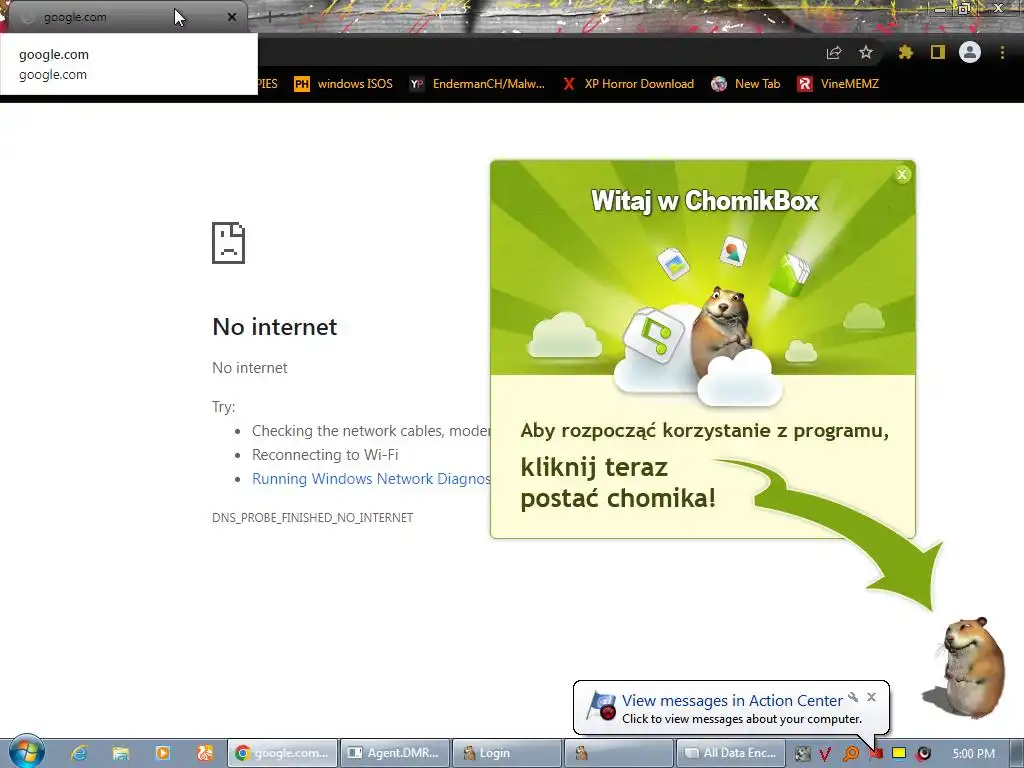Click the round speaker tray icon
The height and width of the screenshot is (768, 1024).
pyautogui.click(x=923, y=754)
